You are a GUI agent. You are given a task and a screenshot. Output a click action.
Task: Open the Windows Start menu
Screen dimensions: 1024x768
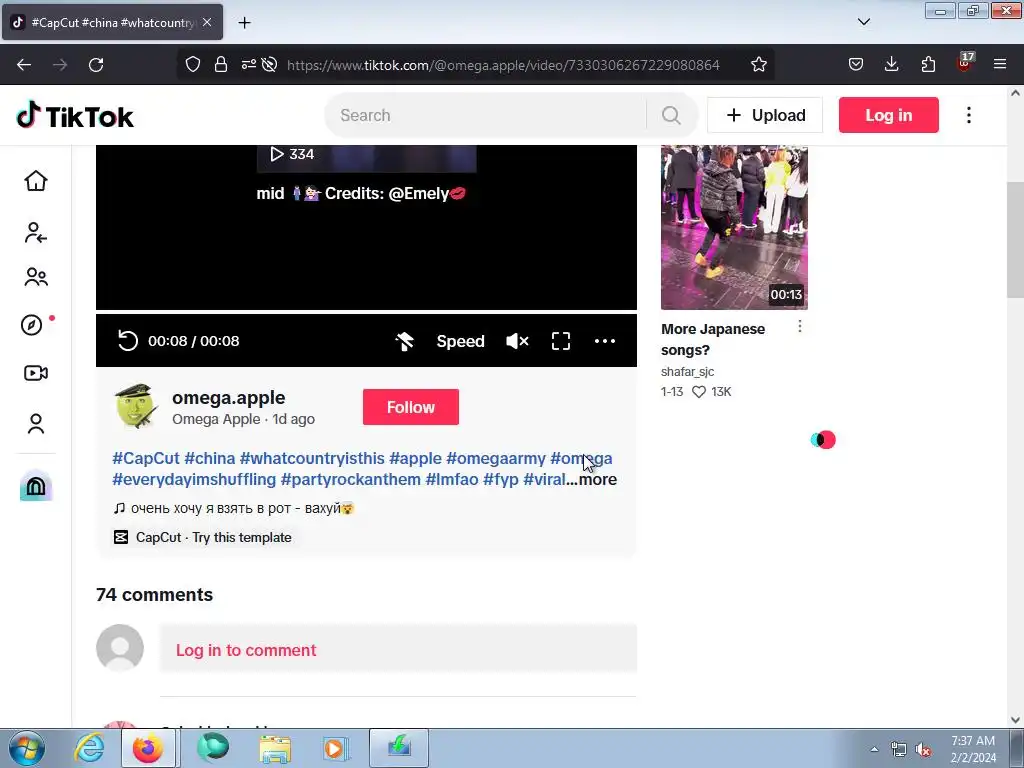pos(27,748)
